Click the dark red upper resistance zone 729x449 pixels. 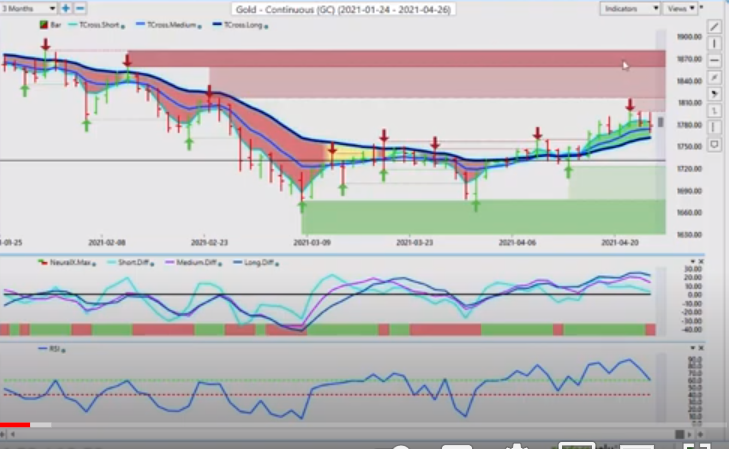tap(396, 59)
